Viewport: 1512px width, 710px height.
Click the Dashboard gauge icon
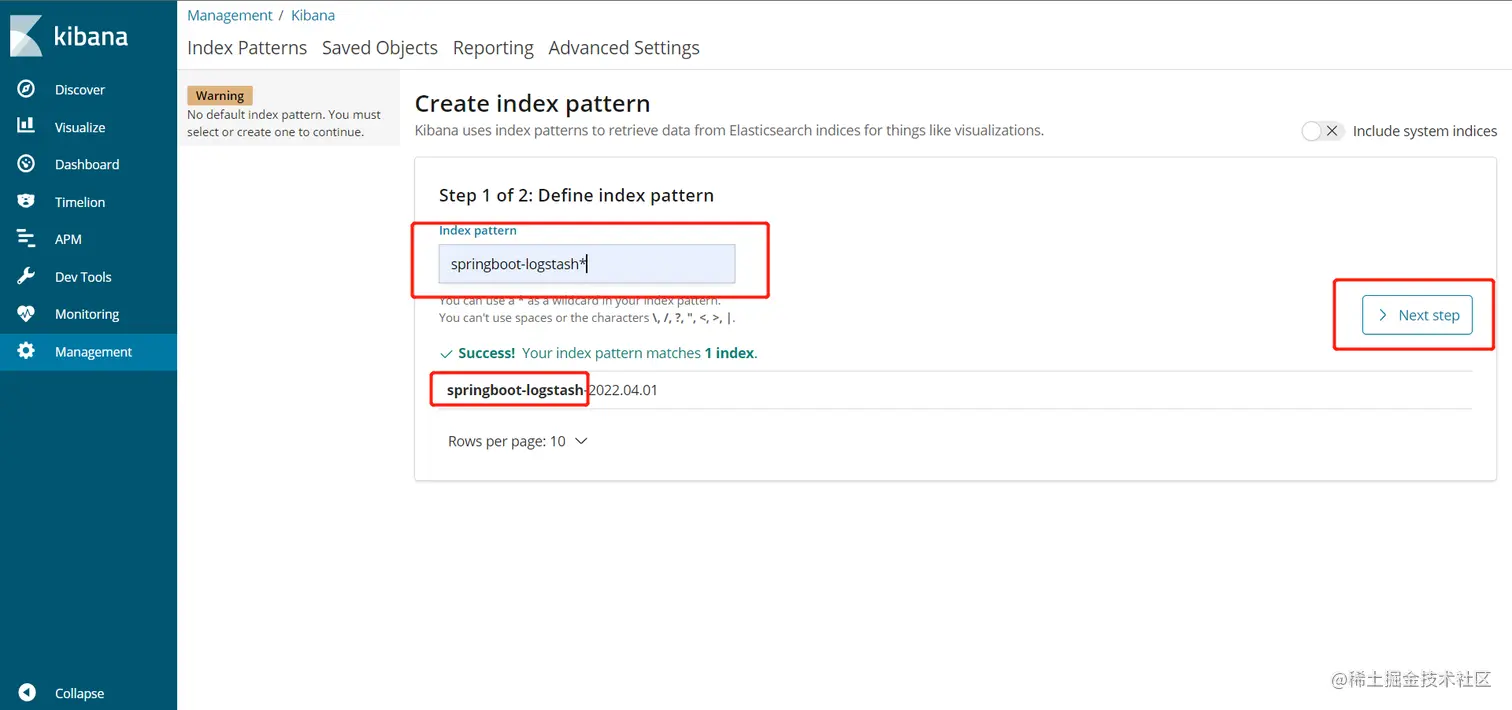[26, 164]
